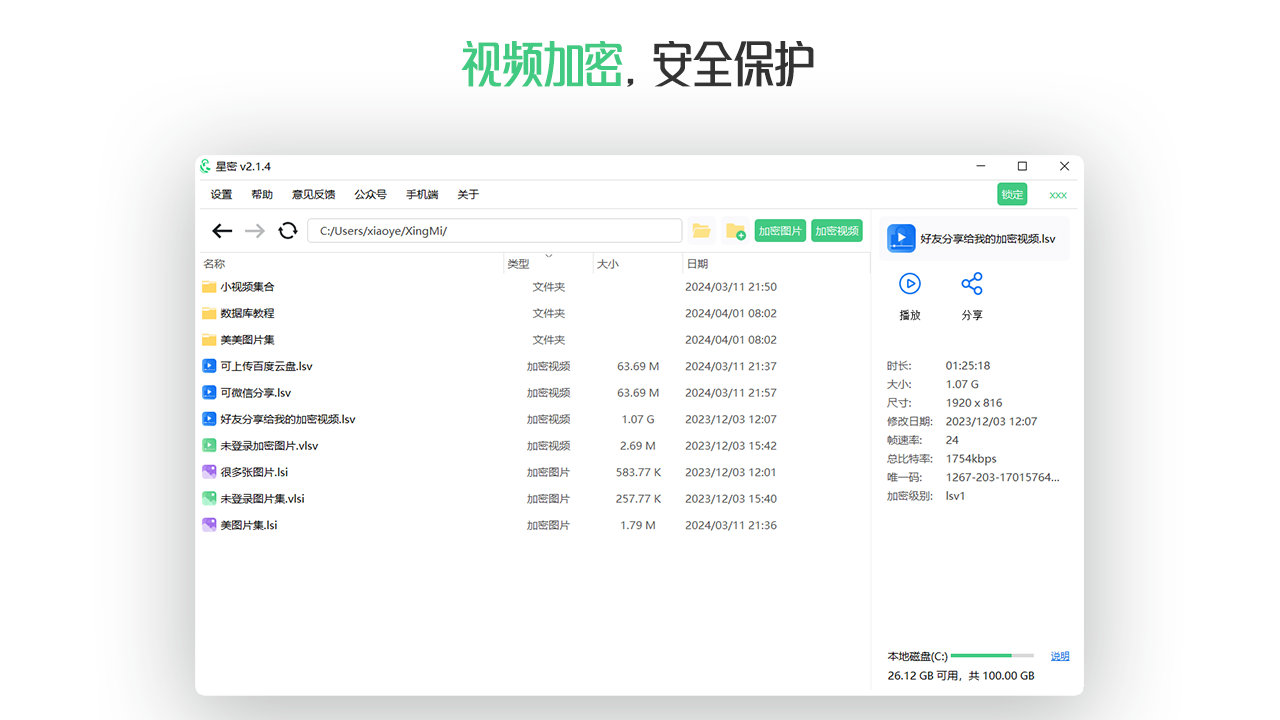This screenshot has height=720, width=1280.
Task: Click the 播放 play circle icon
Action: [x=910, y=284]
